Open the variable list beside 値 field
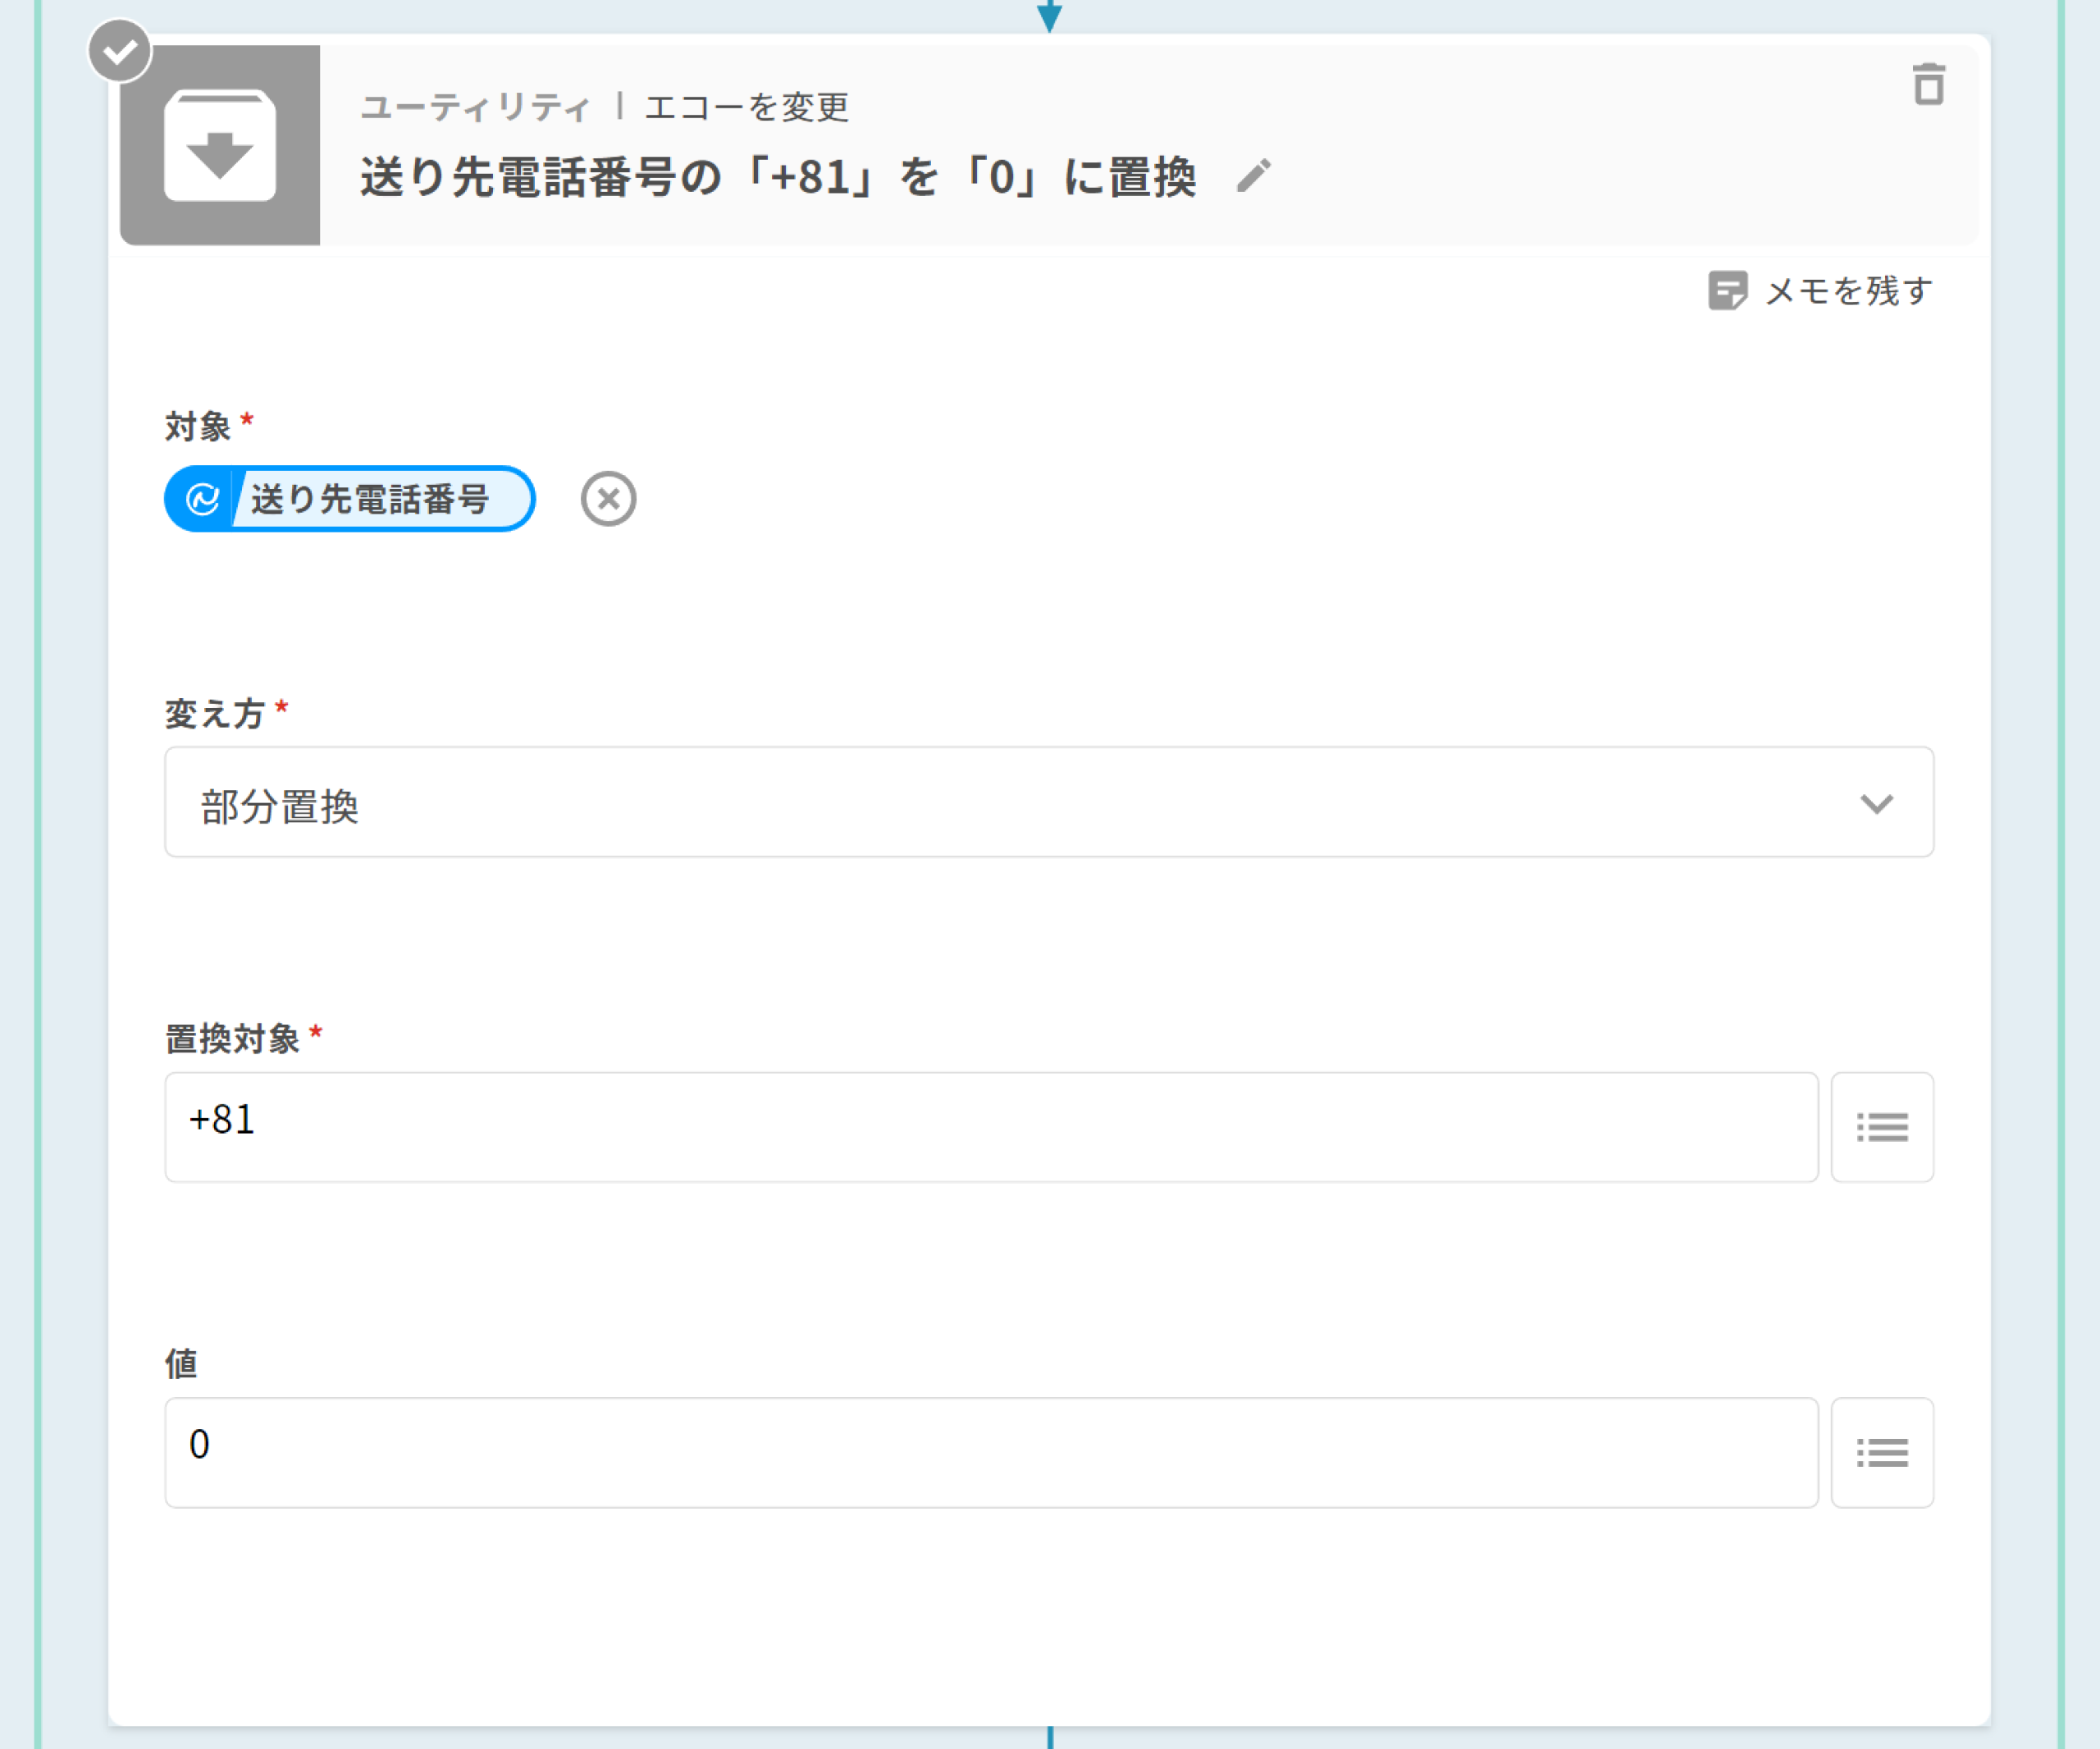This screenshot has width=2100, height=1749. coord(1881,1452)
